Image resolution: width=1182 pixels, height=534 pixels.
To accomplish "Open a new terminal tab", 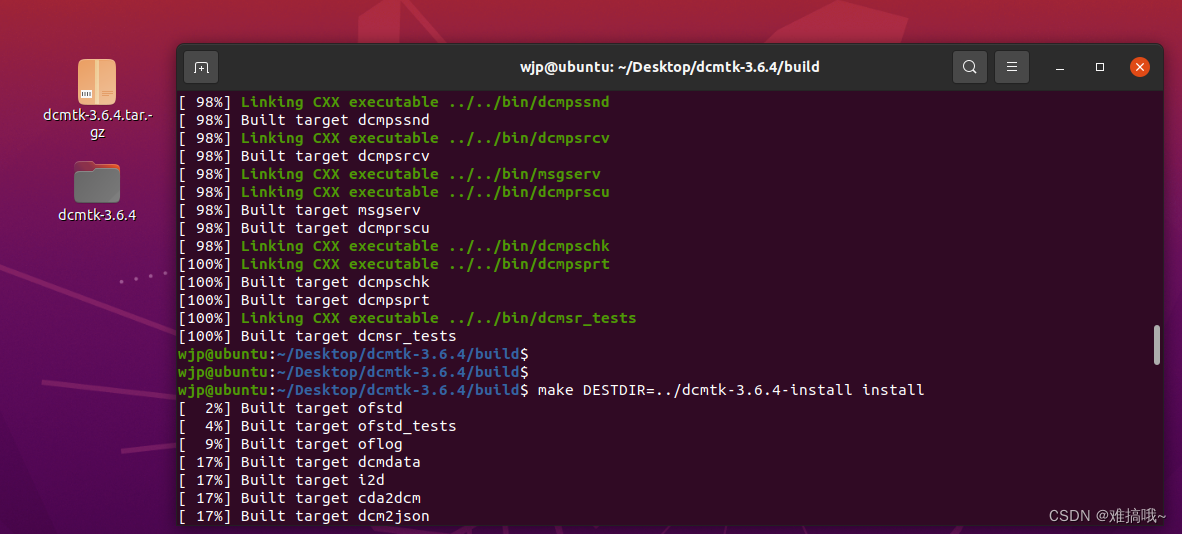I will pyautogui.click(x=201, y=67).
